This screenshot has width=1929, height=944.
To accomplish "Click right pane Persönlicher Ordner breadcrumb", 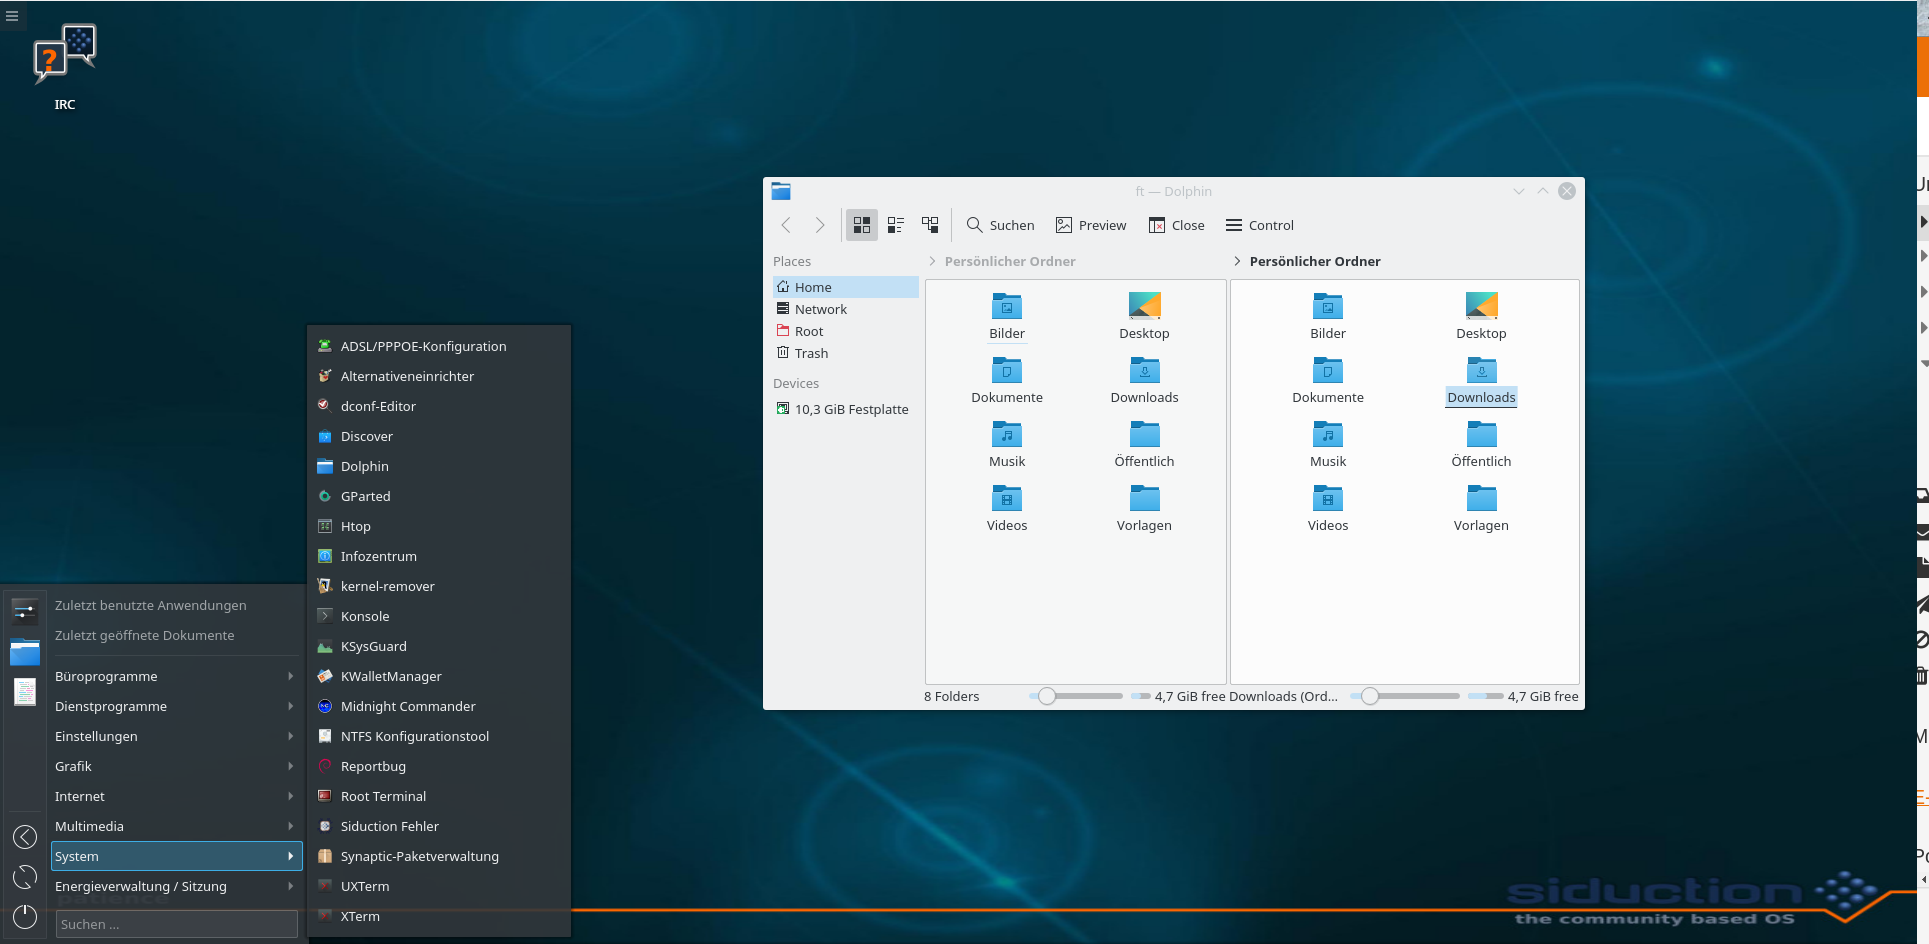I will [x=1315, y=261].
